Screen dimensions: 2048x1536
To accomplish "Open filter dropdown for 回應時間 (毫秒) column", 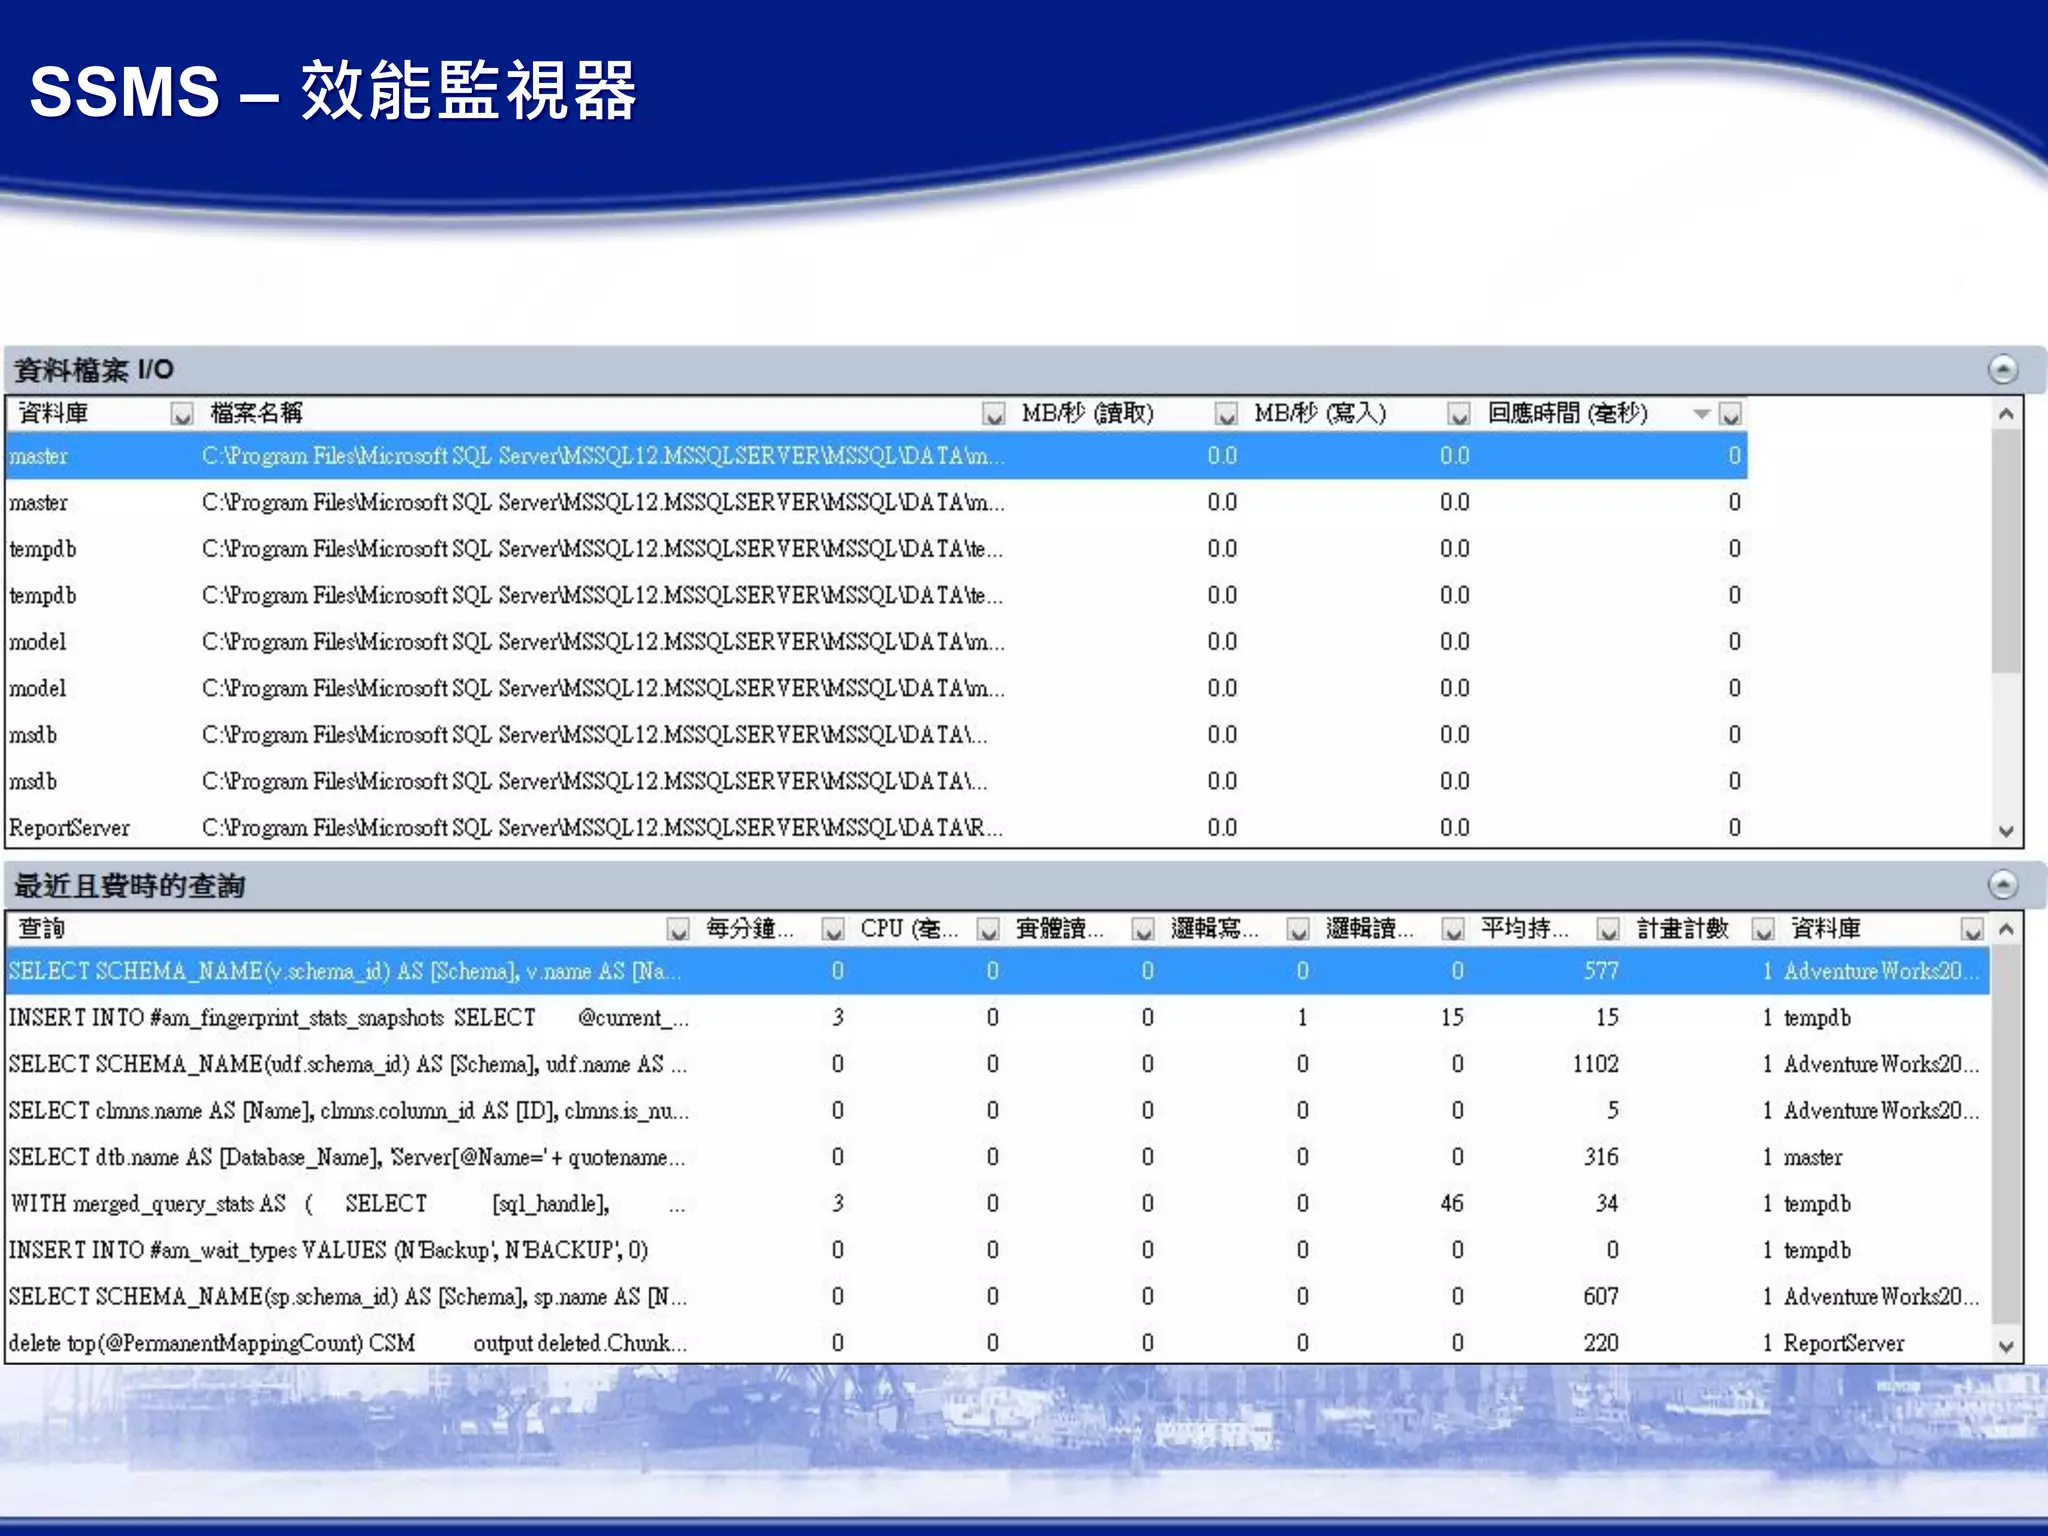I will click(x=1731, y=413).
